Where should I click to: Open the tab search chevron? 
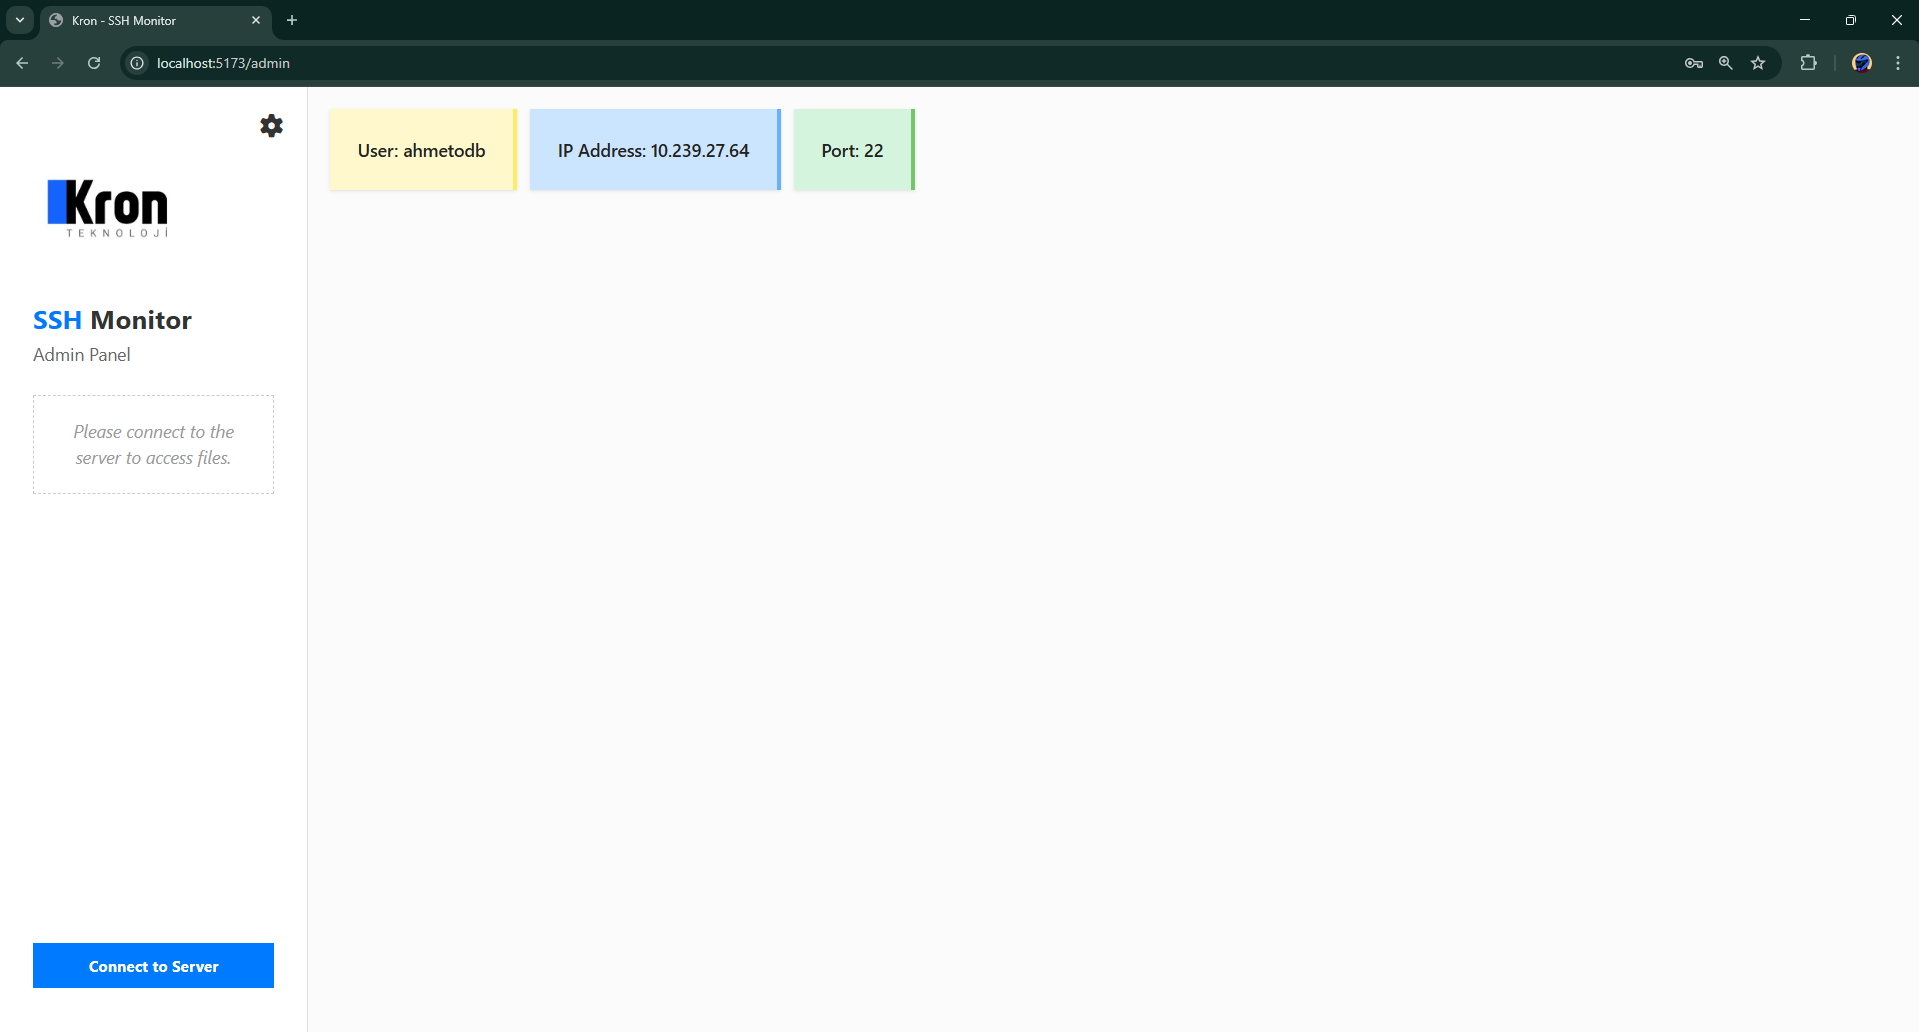pyautogui.click(x=19, y=20)
